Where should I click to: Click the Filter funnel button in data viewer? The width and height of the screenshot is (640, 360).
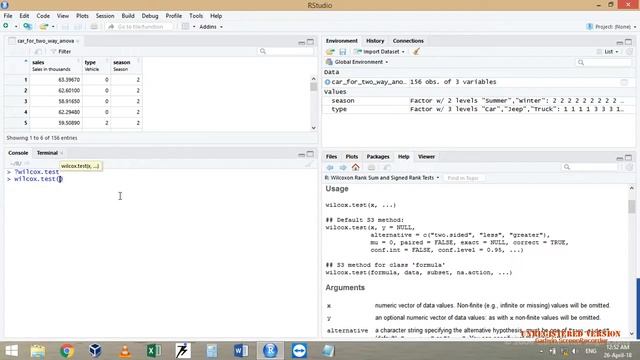pos(61,51)
